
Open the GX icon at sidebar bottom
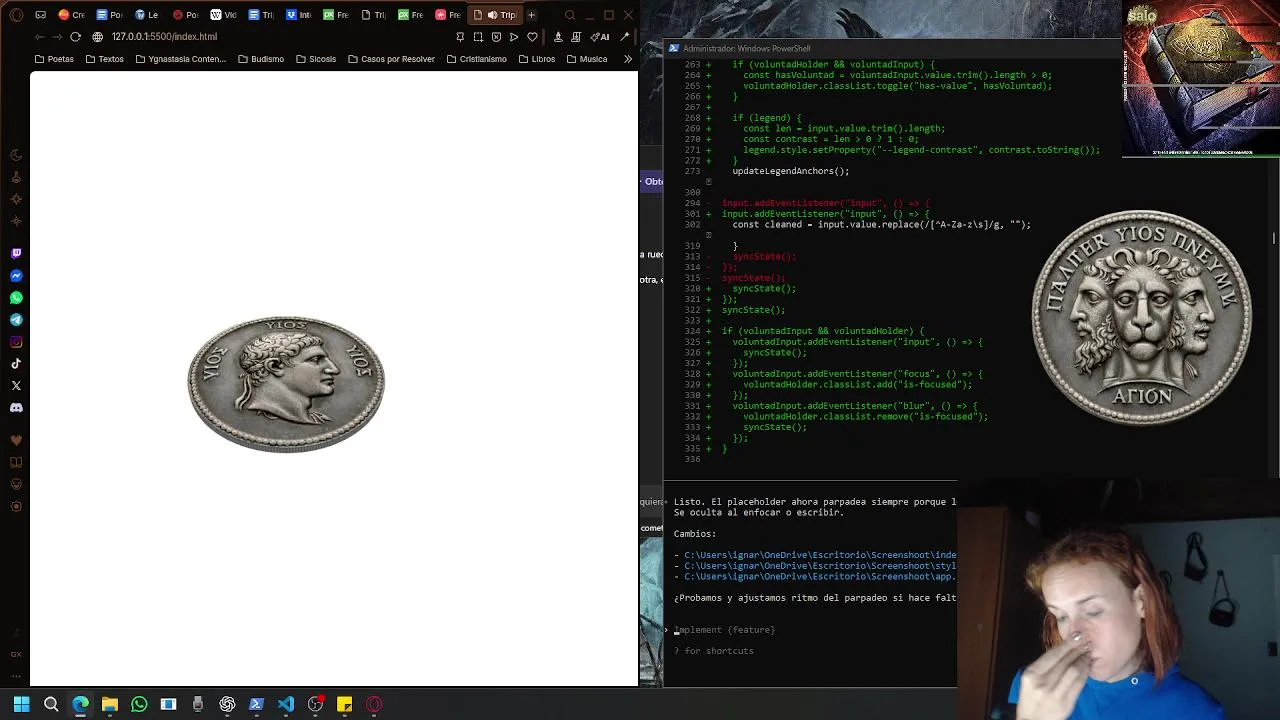[x=16, y=654]
